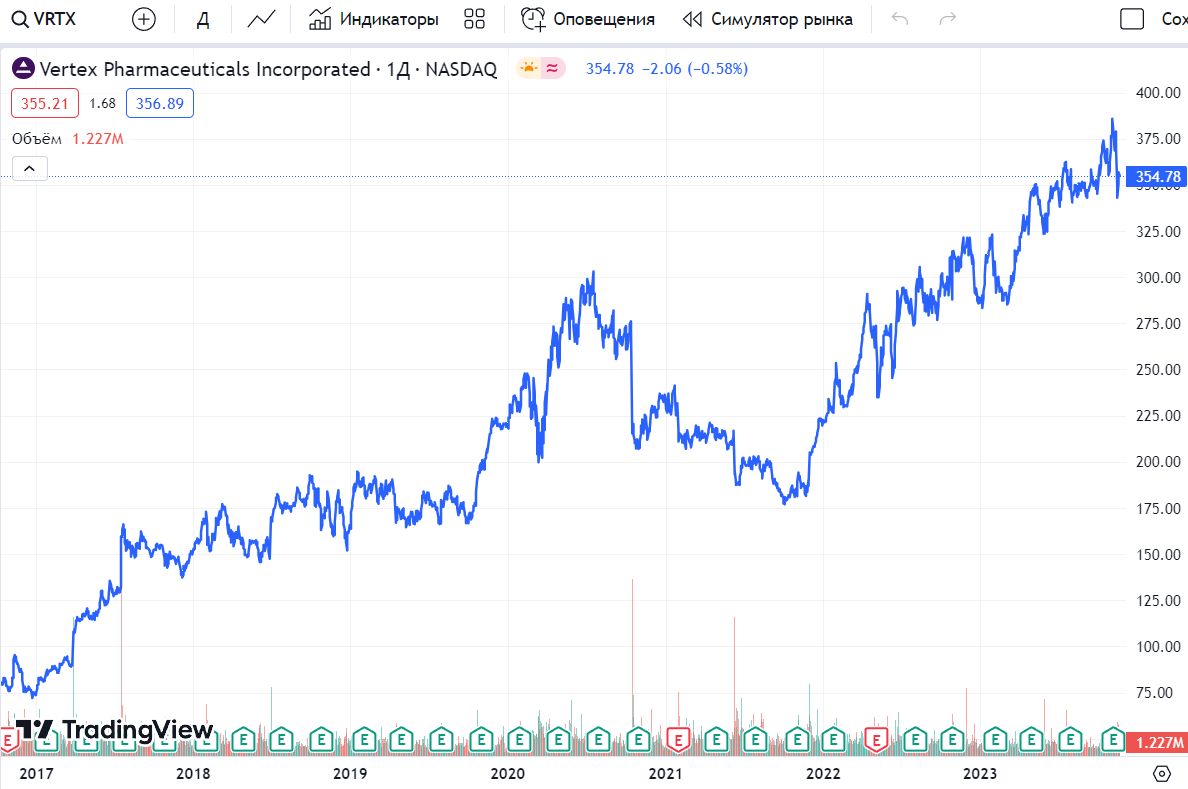Click the 375.00 price scale label
This screenshot has height=789, width=1188.
pyautogui.click(x=1158, y=139)
